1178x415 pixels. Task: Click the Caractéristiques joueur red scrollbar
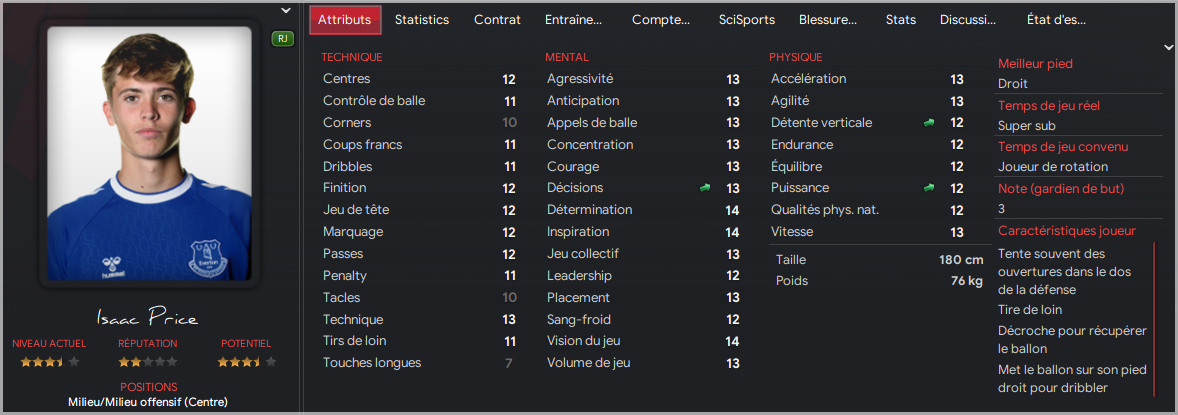(x=1154, y=319)
